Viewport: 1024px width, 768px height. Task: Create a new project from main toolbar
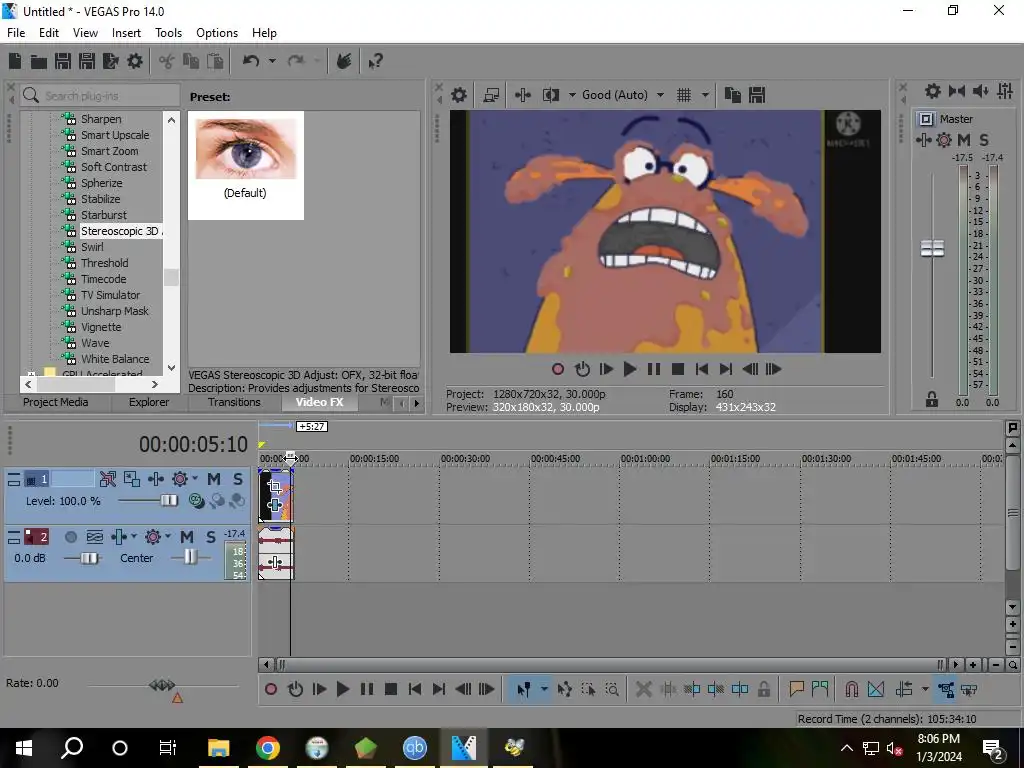click(14, 61)
